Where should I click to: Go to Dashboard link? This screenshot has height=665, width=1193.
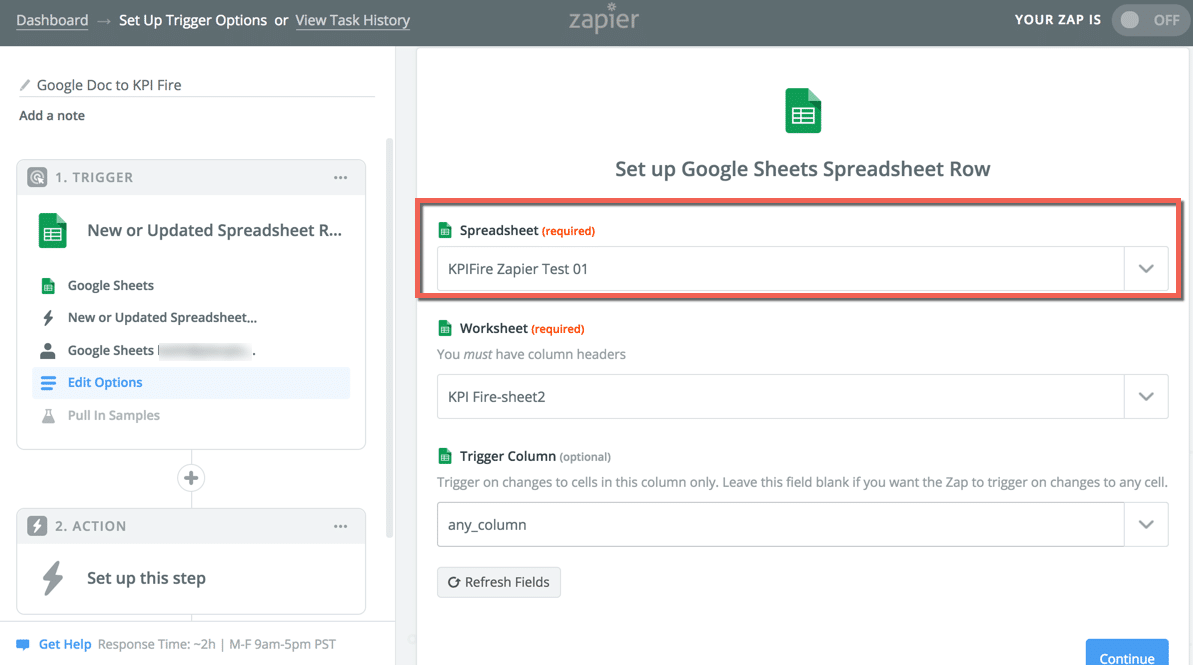click(x=52, y=21)
